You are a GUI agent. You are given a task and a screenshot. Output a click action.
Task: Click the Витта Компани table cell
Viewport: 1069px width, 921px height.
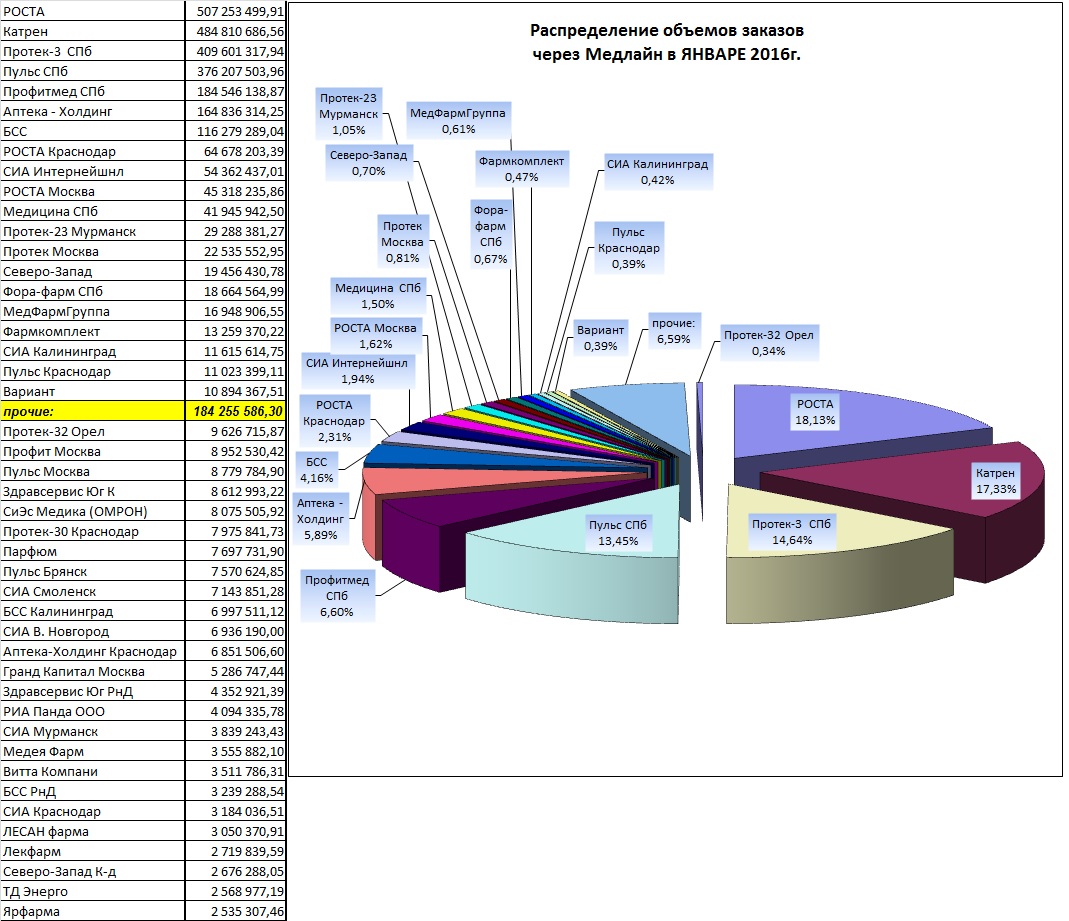coord(92,772)
